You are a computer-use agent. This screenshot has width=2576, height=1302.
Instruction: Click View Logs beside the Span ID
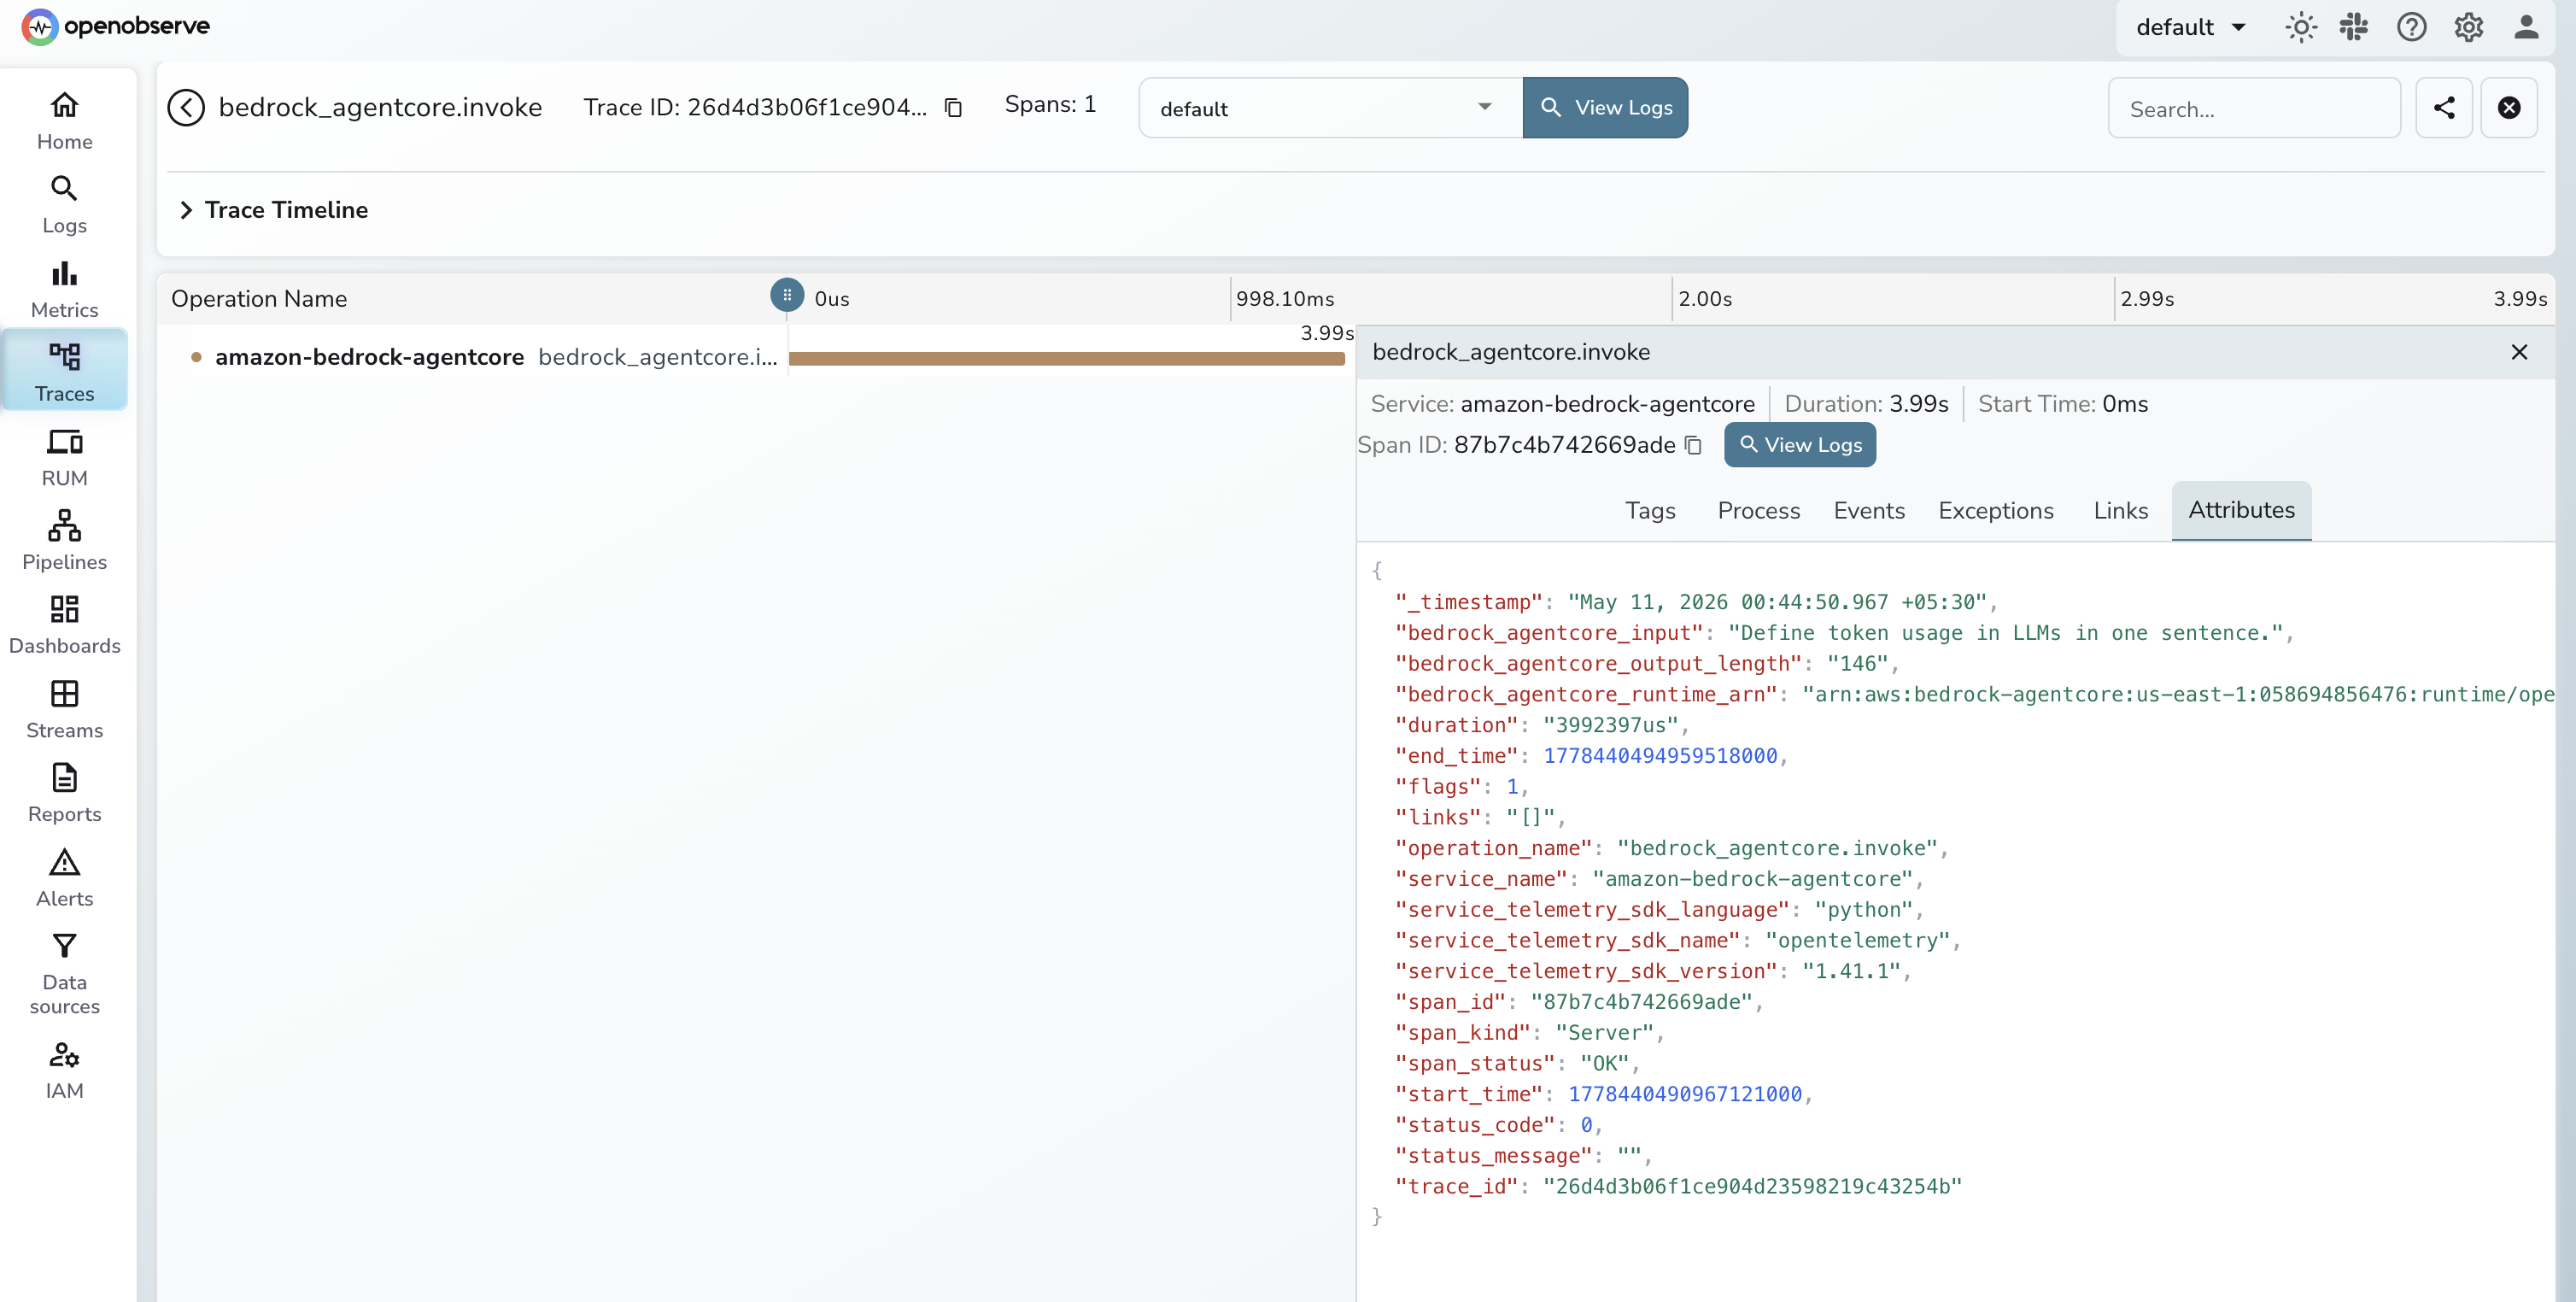point(1799,445)
